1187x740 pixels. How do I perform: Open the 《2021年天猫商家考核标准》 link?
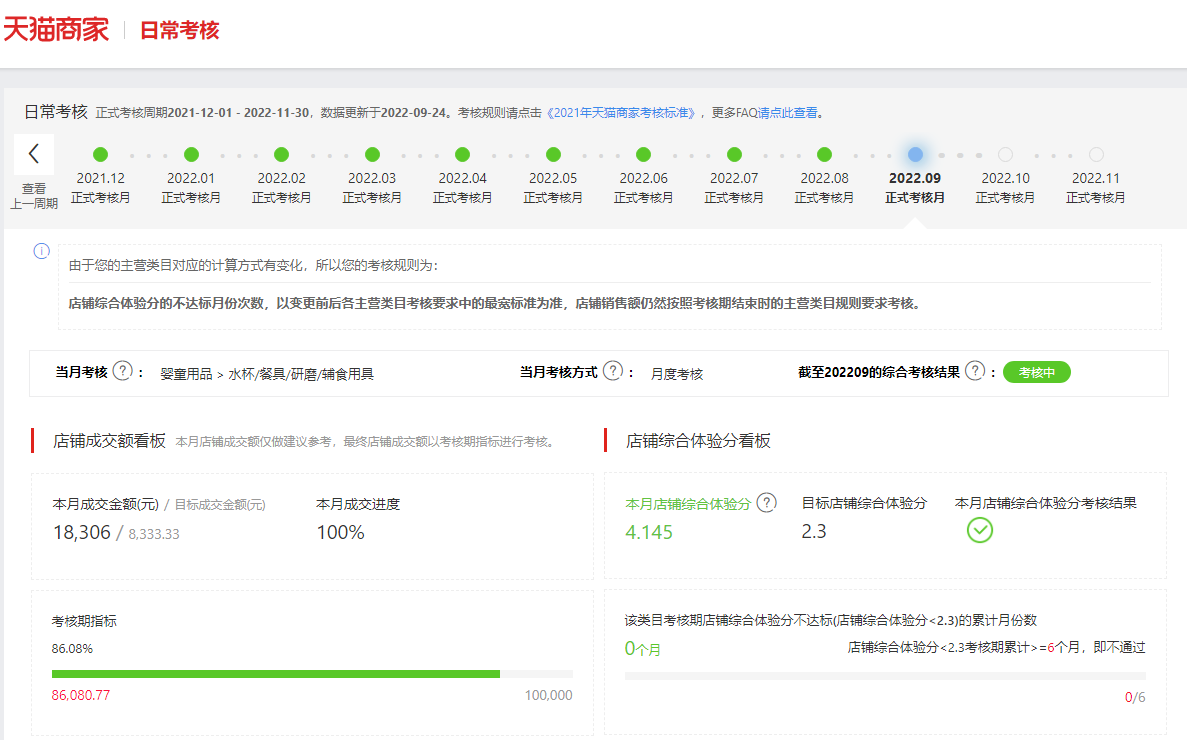(620, 113)
